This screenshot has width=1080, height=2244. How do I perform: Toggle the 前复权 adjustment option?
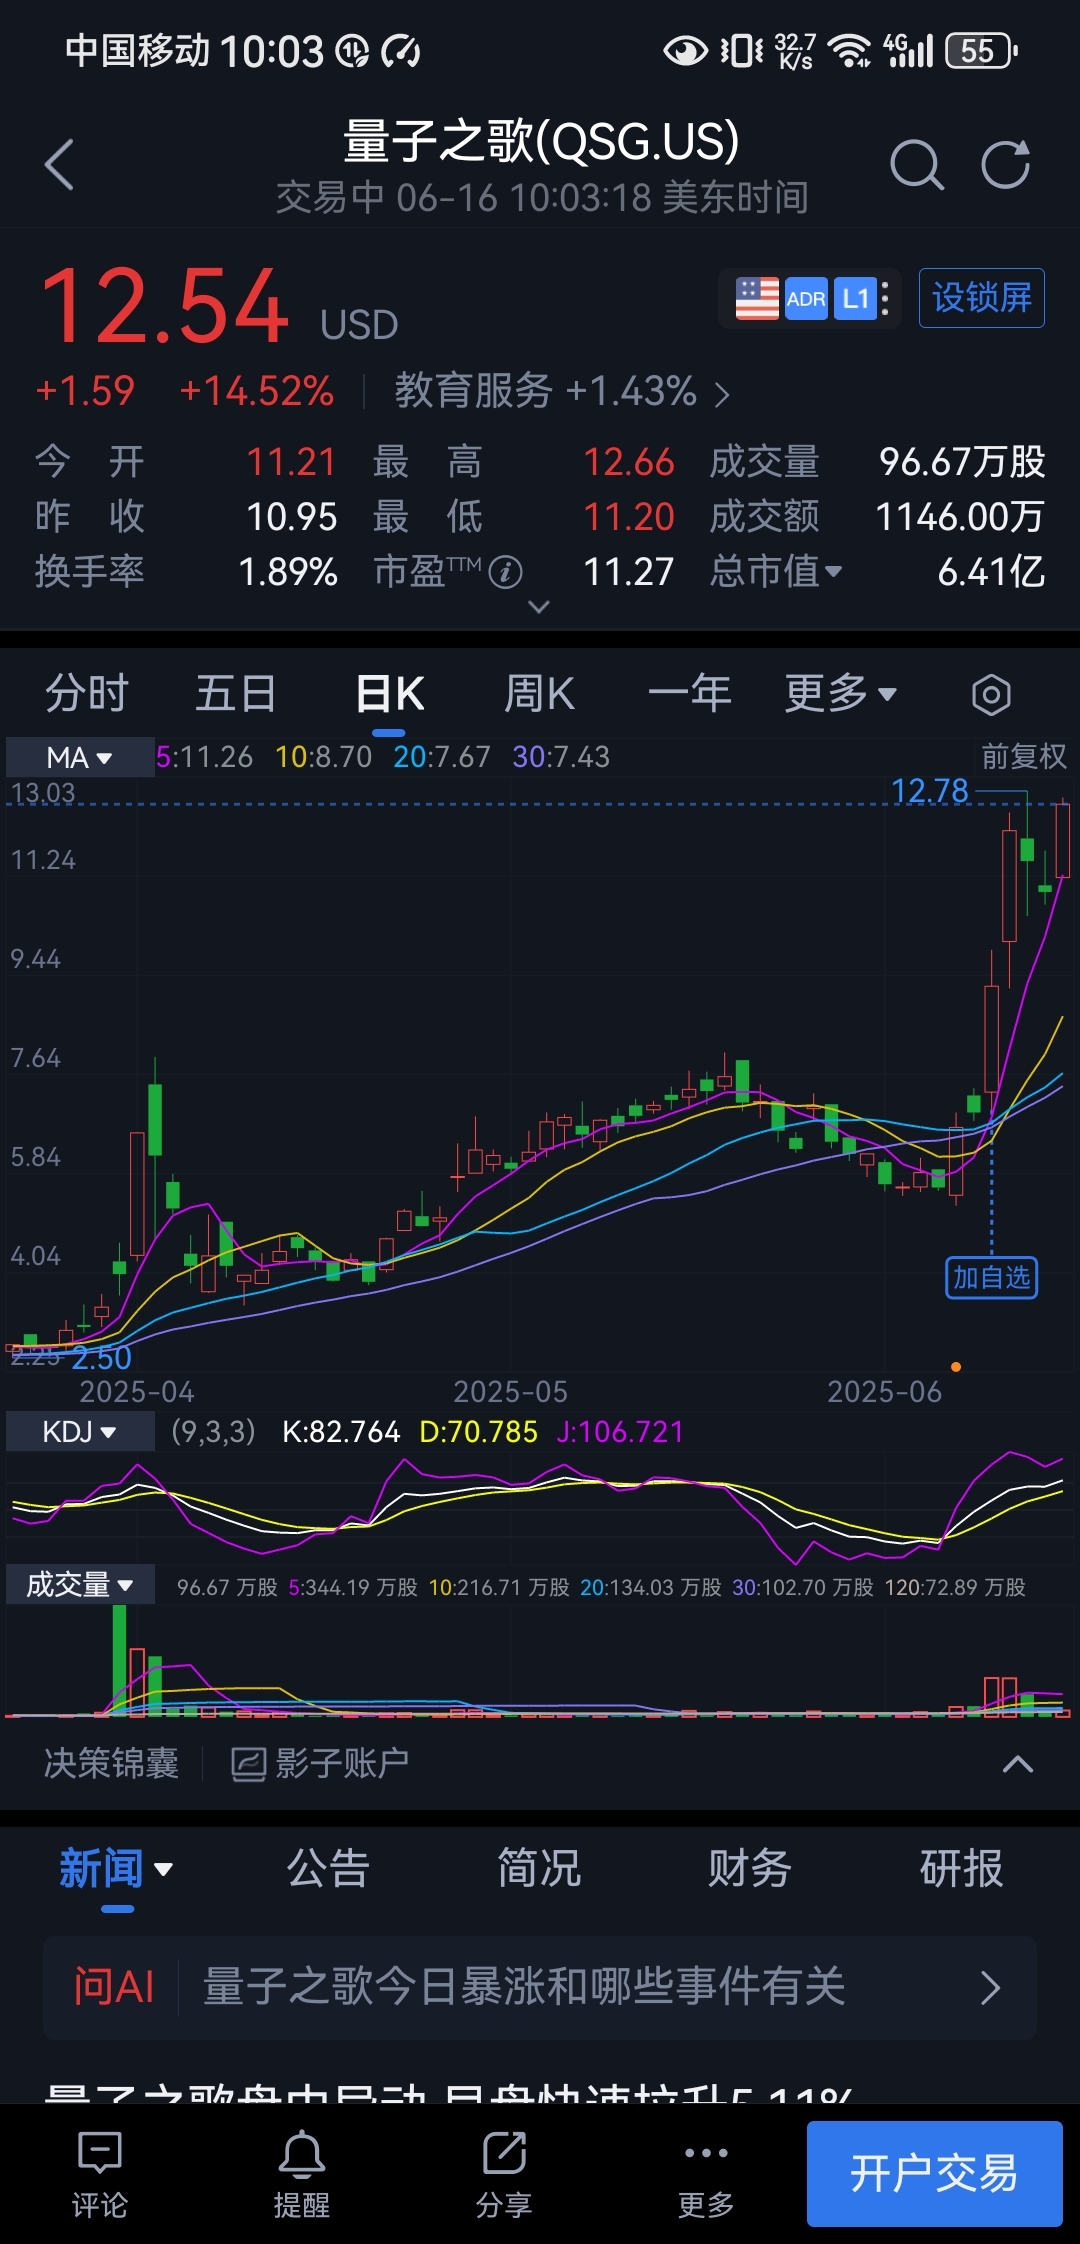tap(1023, 756)
